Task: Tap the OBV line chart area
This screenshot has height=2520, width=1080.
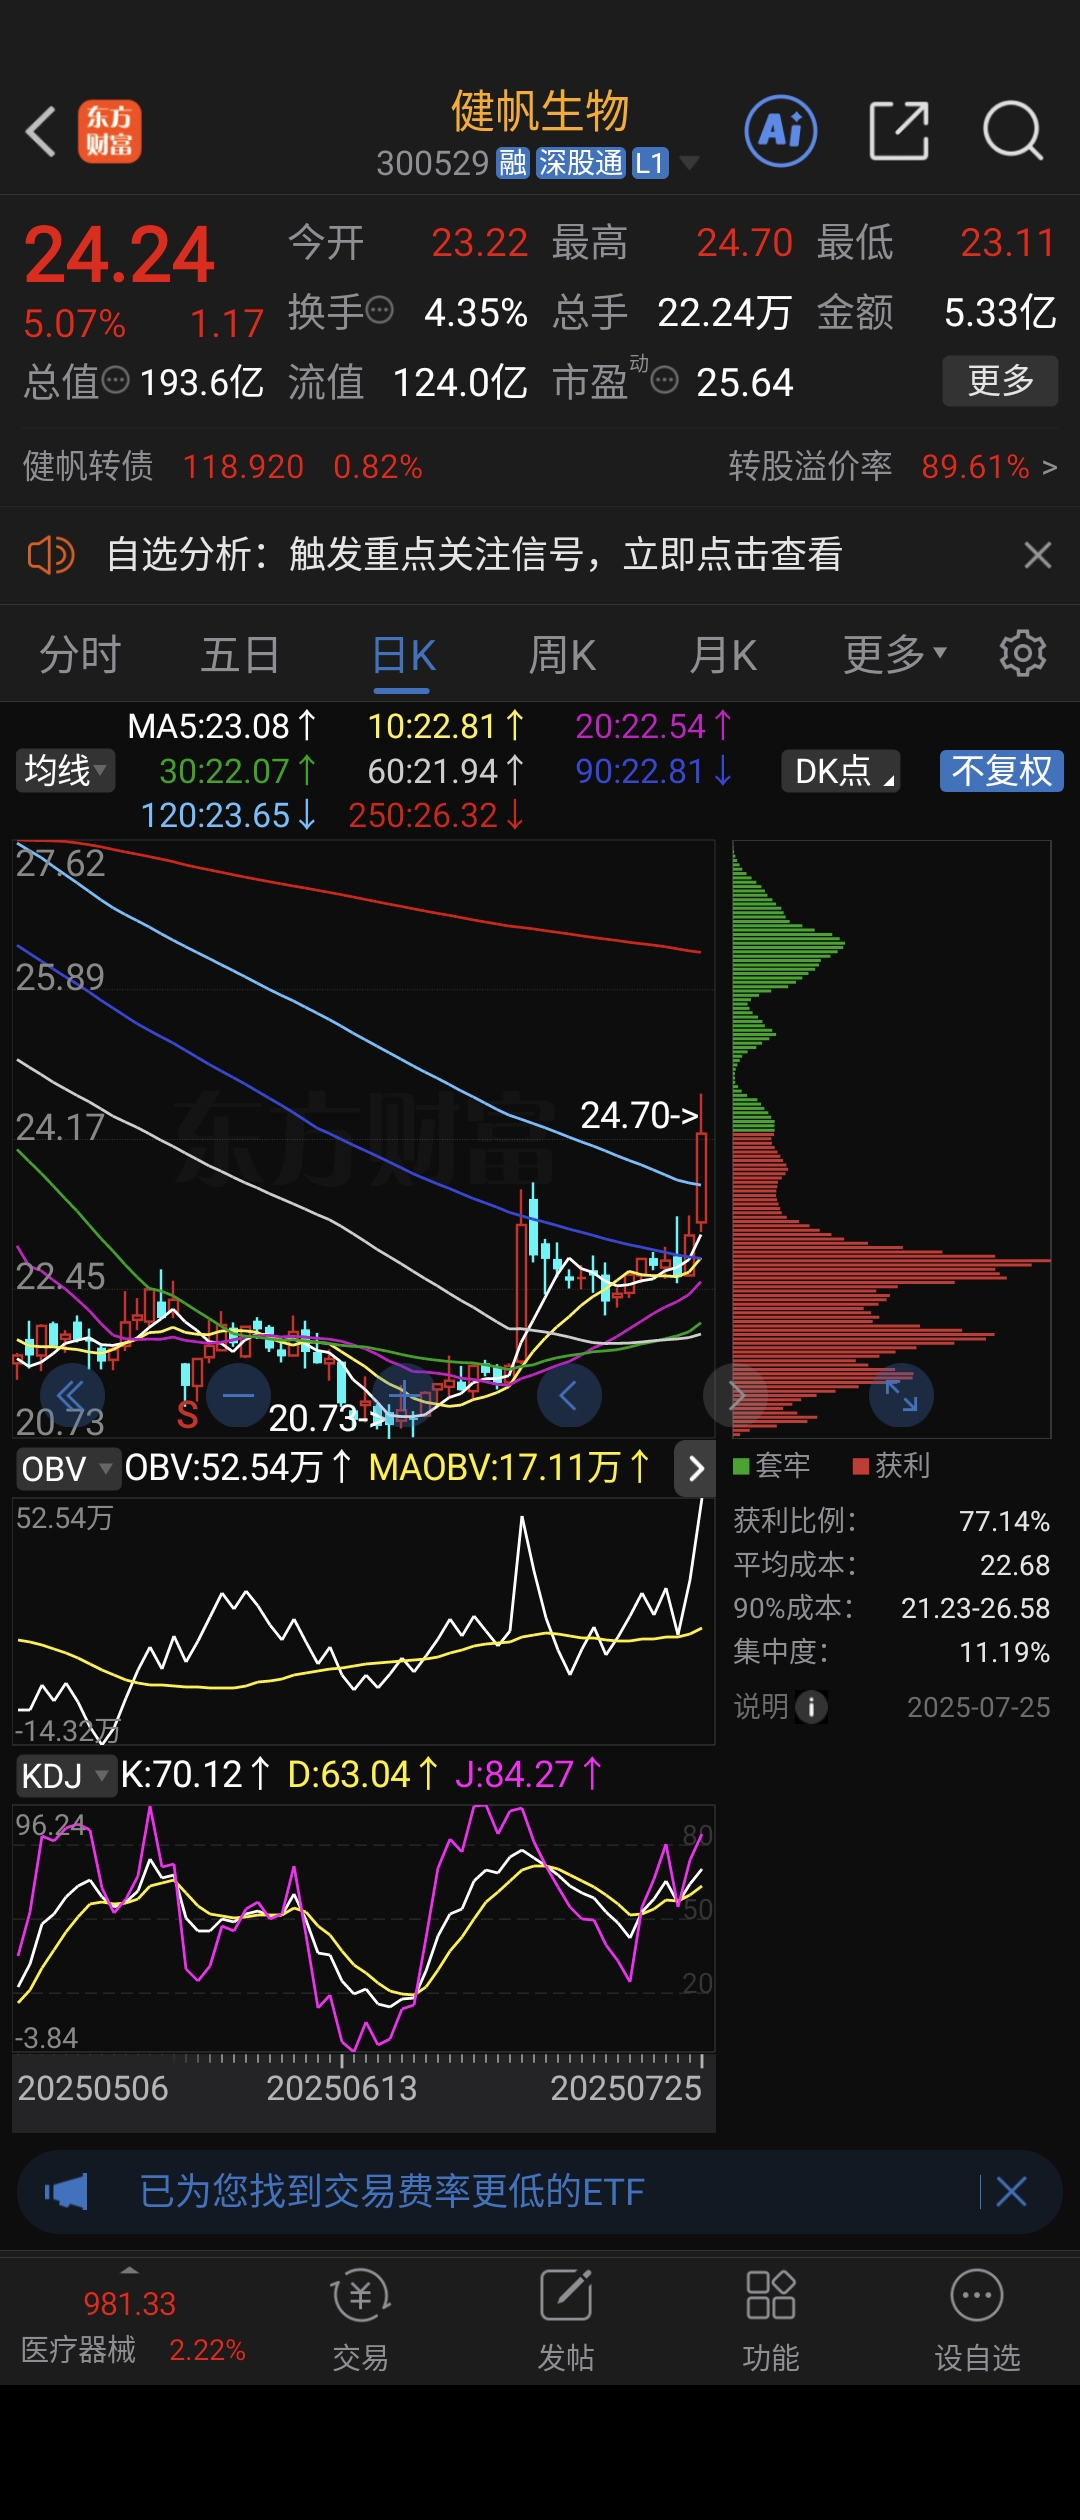Action: pyautogui.click(x=363, y=1621)
